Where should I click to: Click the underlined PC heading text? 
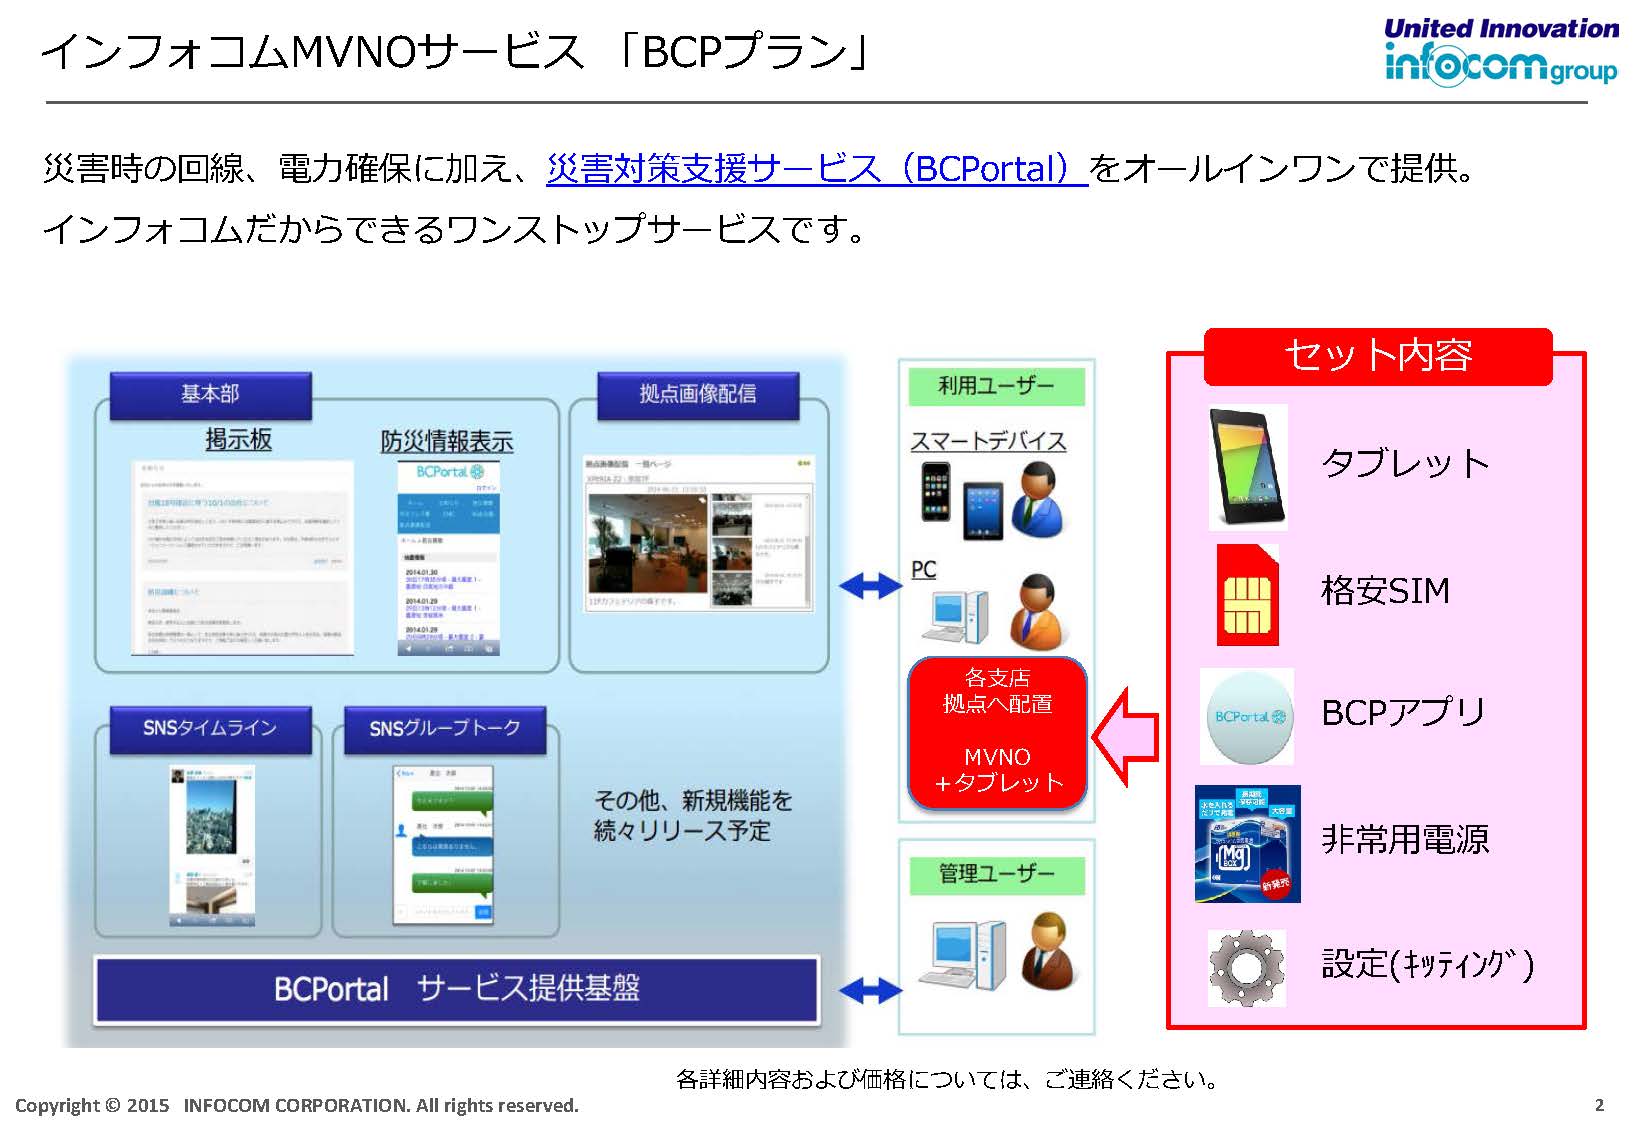point(924,569)
